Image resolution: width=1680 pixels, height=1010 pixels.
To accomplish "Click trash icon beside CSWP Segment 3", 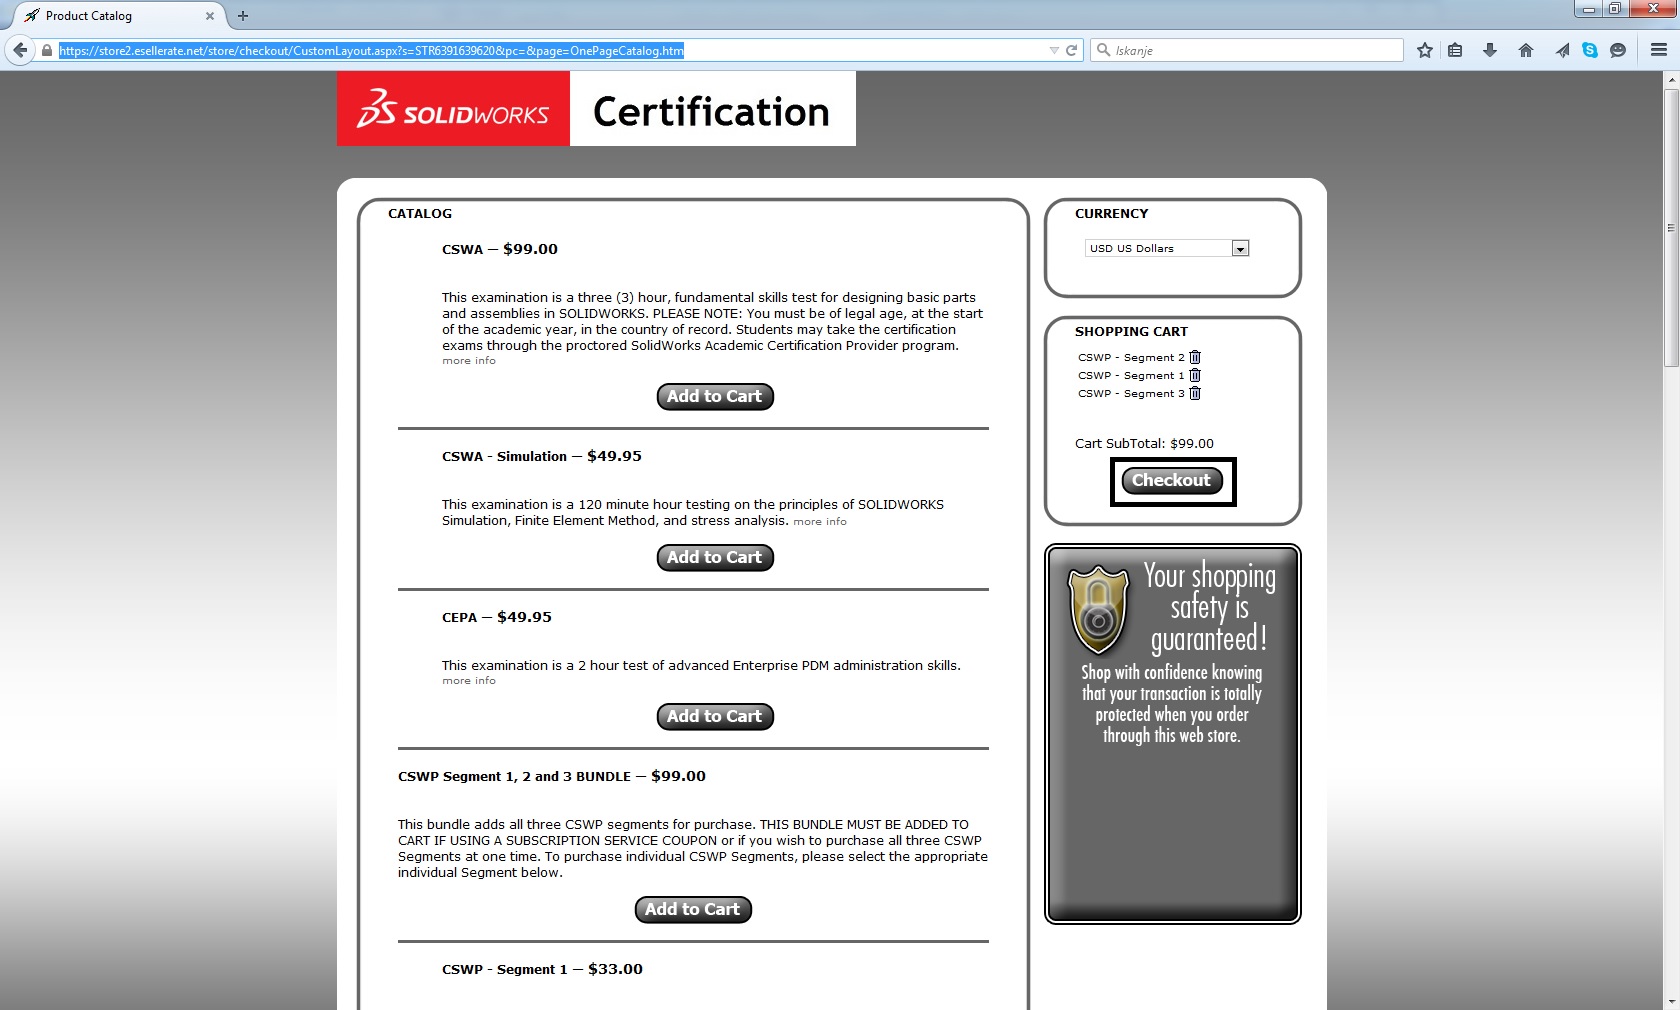I will point(1194,393).
